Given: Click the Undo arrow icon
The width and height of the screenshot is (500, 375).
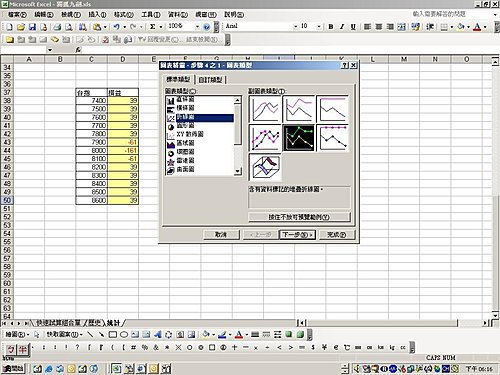Looking at the screenshot, I should pyautogui.click(x=116, y=27).
